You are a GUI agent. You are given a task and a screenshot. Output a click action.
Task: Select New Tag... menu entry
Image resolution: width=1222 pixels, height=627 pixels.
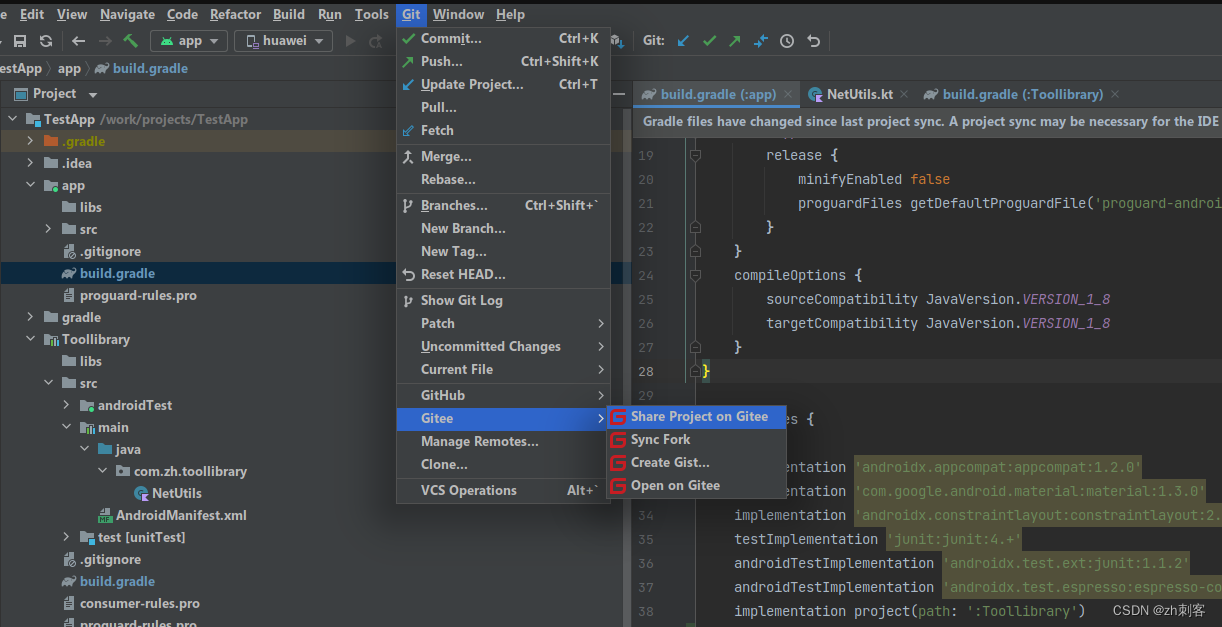[503, 251]
